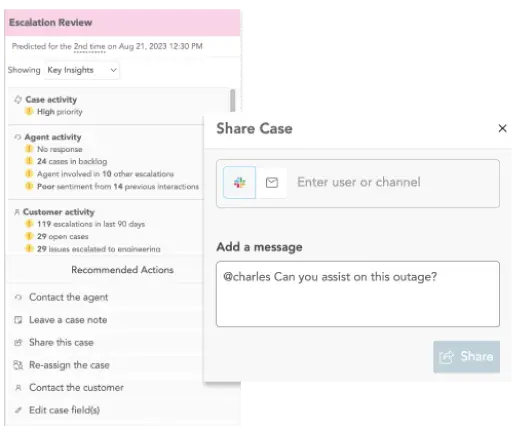Click the High priority warning icon
This screenshot has height=430, width=516.
tap(29, 111)
